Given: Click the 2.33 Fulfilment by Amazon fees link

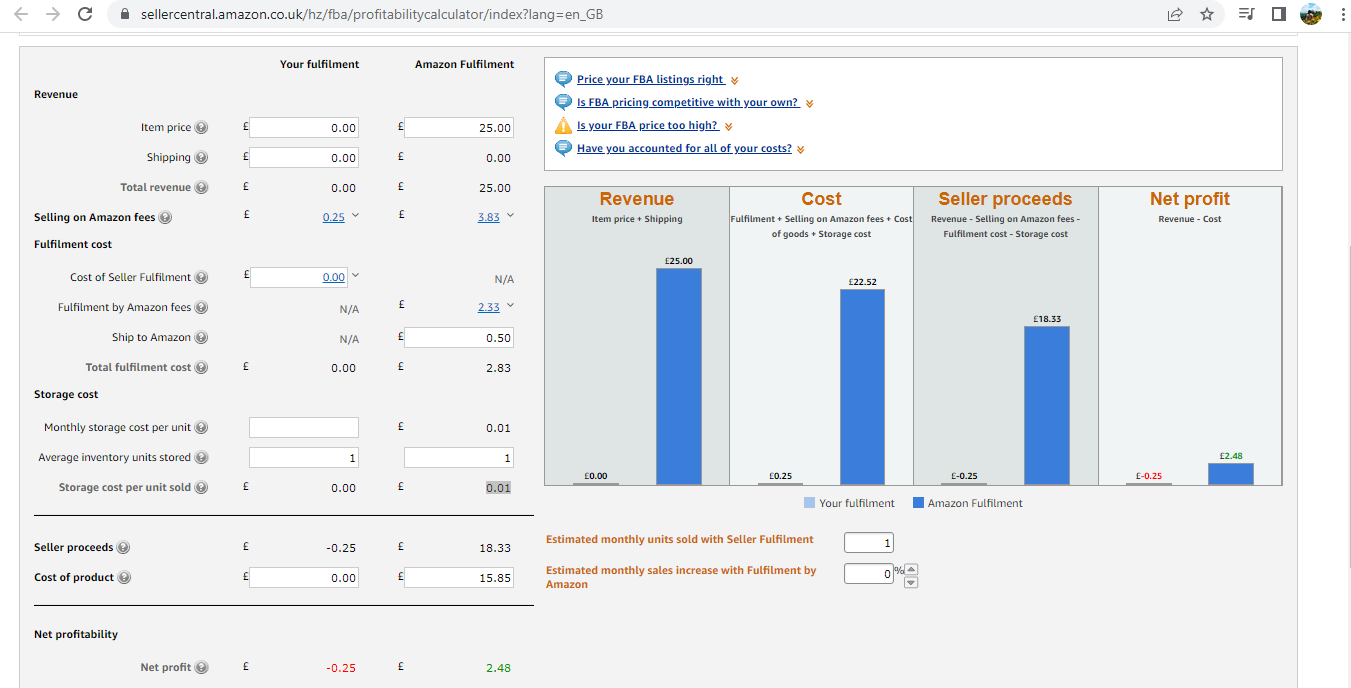Looking at the screenshot, I should tap(488, 307).
